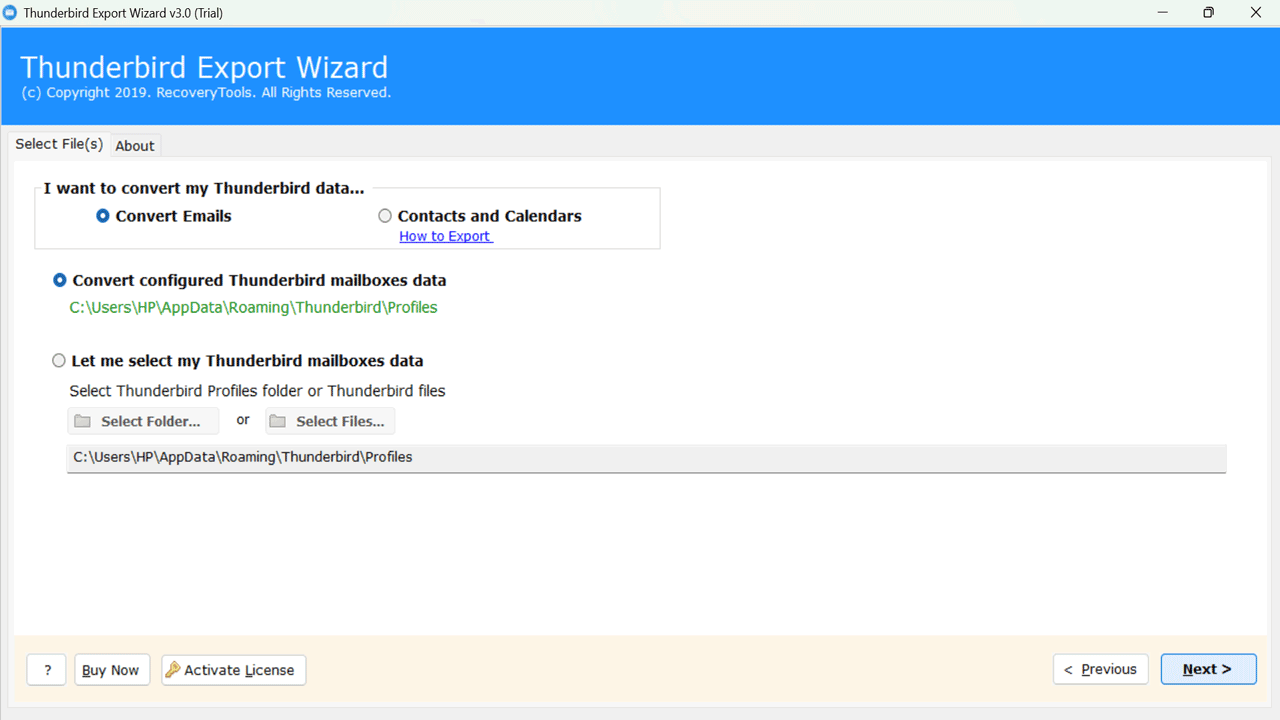Select the Convert Emails radio option
The height and width of the screenshot is (720, 1280).
[164, 216]
